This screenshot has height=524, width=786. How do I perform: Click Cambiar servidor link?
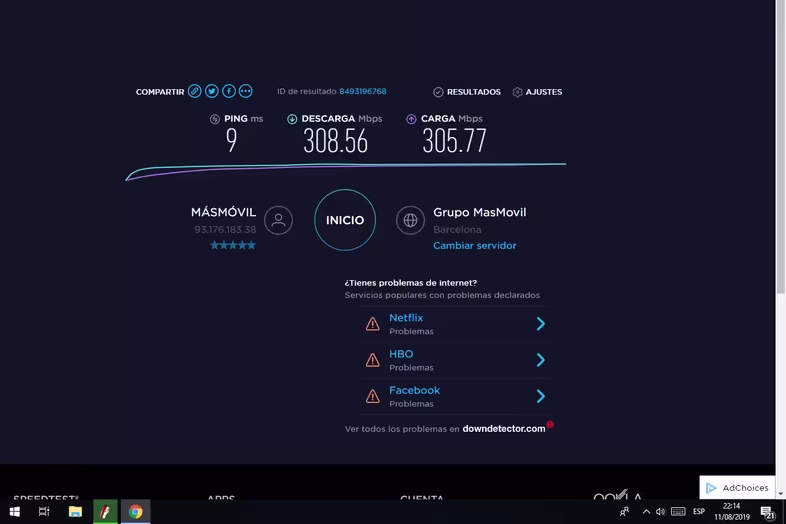pyautogui.click(x=475, y=246)
